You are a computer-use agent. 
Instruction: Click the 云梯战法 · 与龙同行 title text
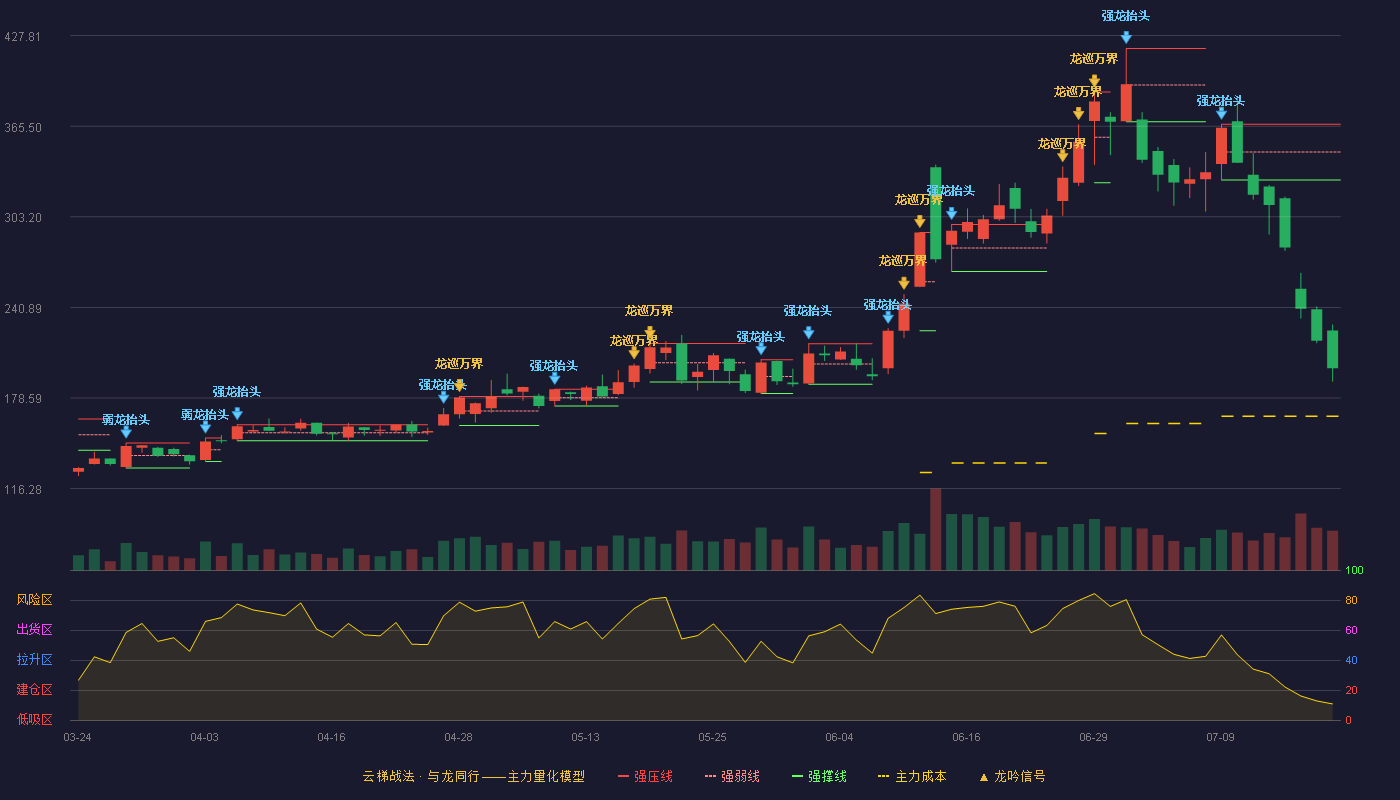coord(421,776)
